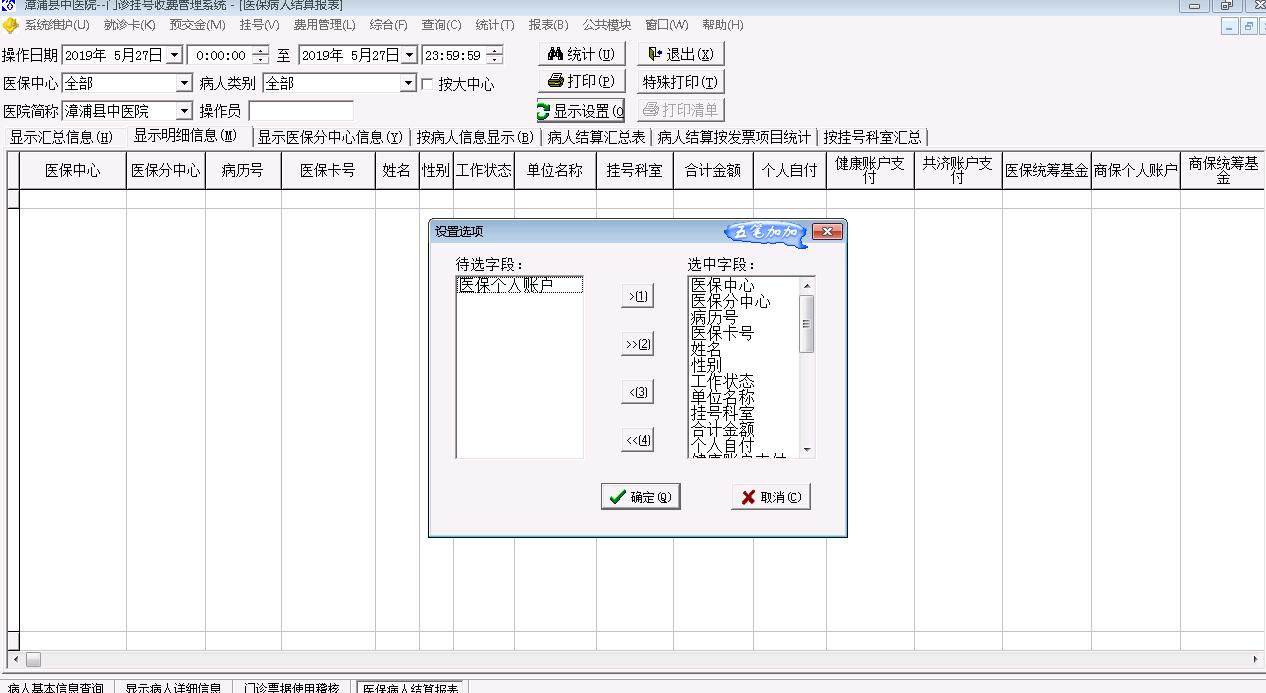Click the 五笔加加 input method badge

[765, 233]
